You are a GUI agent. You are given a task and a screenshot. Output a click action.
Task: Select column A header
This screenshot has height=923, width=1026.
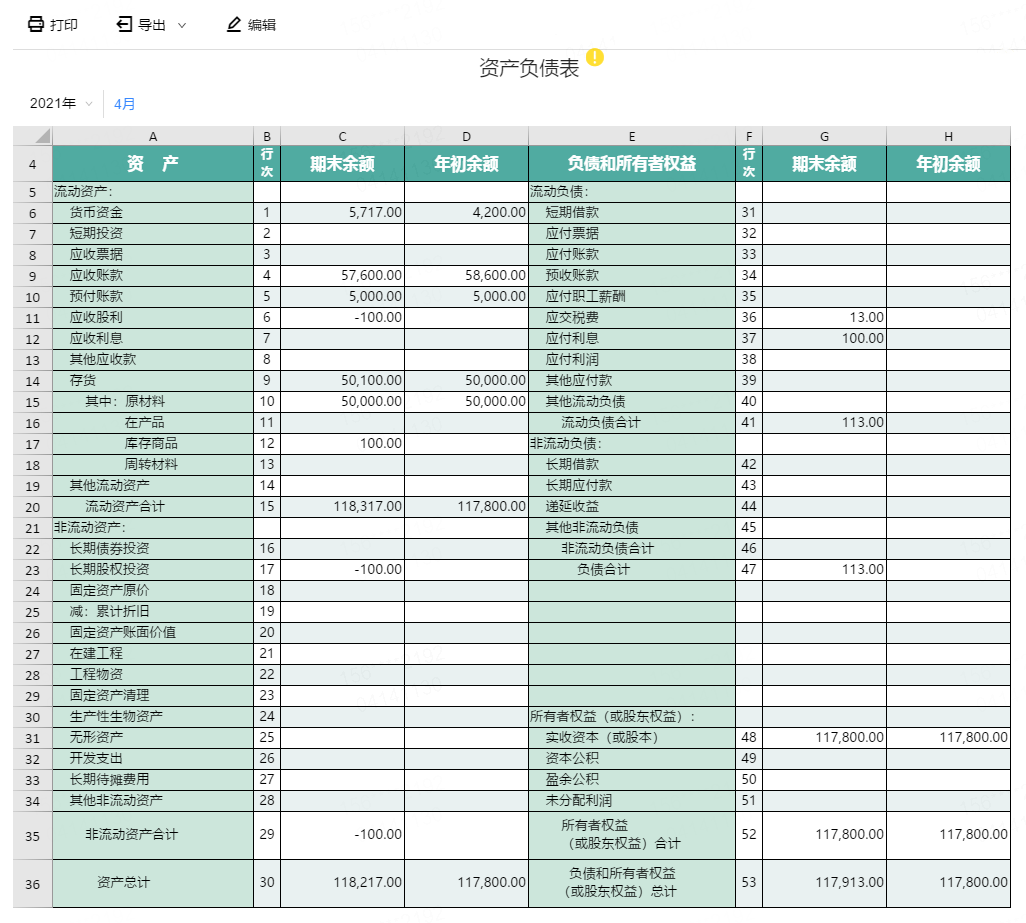point(153,136)
